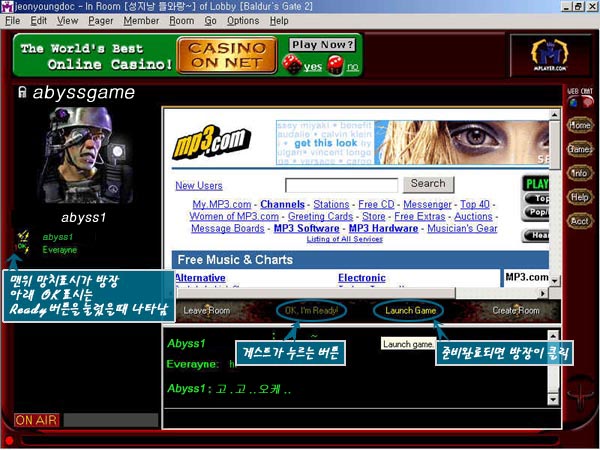Open the Help sidebar button
Image resolution: width=600 pixels, height=450 pixels.
point(578,197)
